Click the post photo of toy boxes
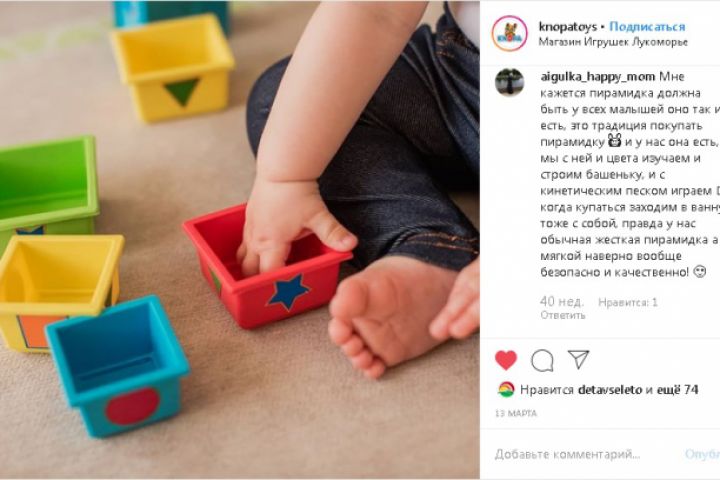Viewport: 720px width, 480px height. [240, 240]
